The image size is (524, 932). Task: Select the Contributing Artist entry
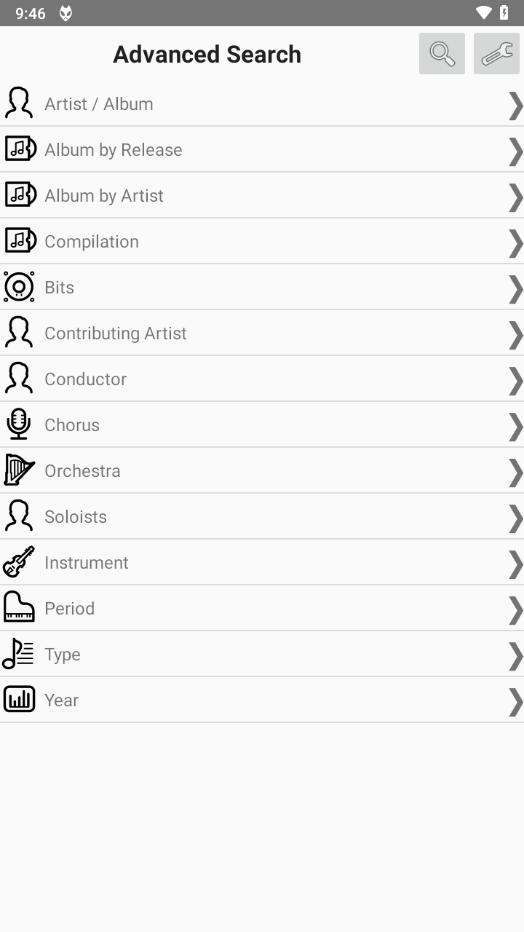[x=262, y=333]
